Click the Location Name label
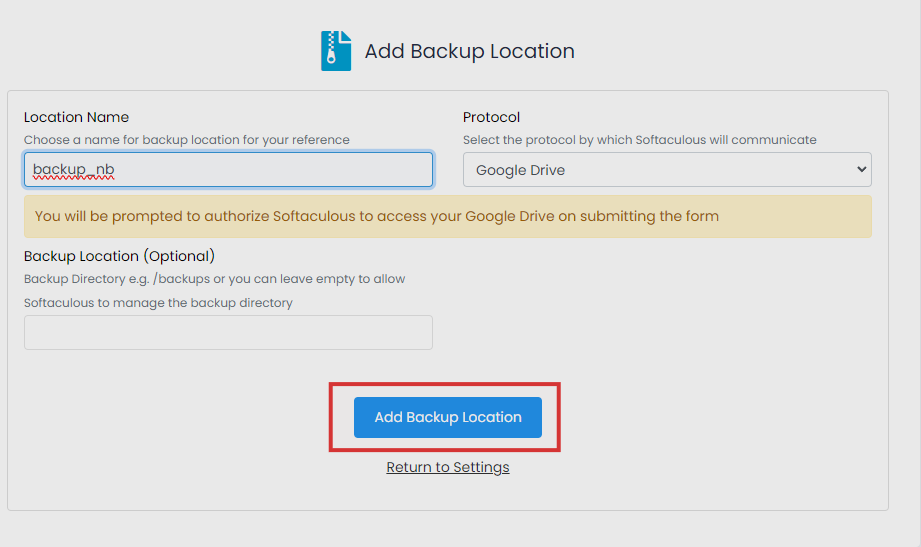This screenshot has width=921, height=547. [76, 117]
